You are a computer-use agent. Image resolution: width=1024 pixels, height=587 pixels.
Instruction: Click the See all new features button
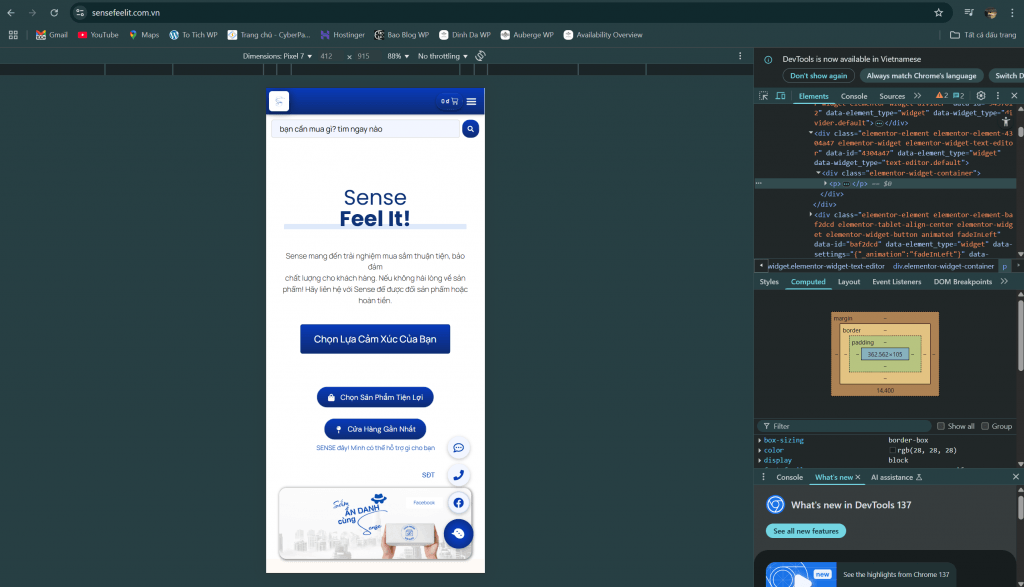click(805, 531)
